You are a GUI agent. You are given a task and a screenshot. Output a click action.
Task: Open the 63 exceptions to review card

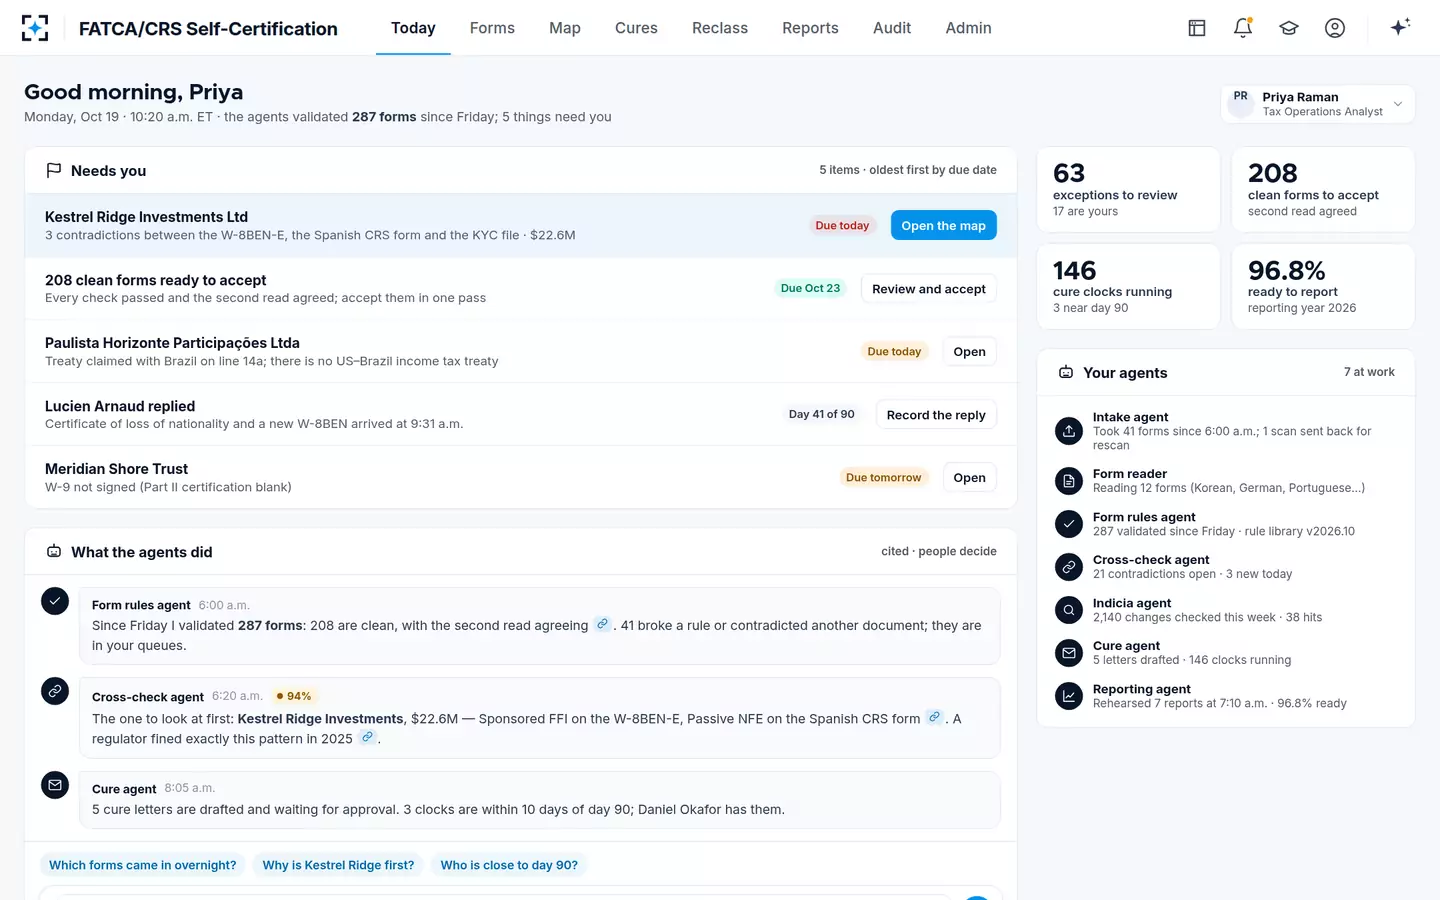1128,190
